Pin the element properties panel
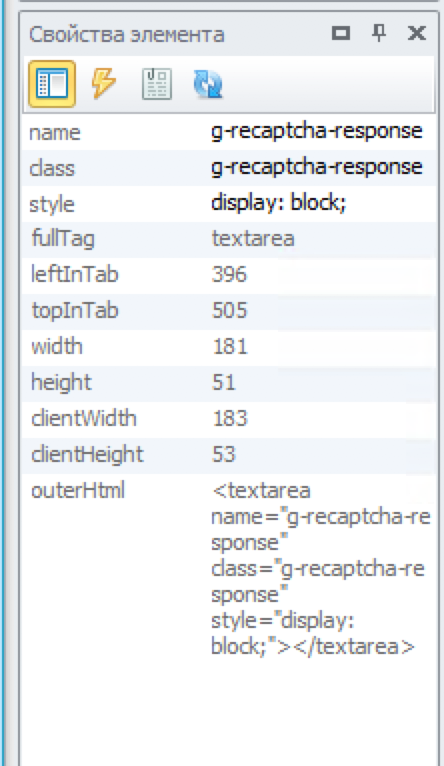Image resolution: width=444 pixels, height=766 pixels. point(379,33)
